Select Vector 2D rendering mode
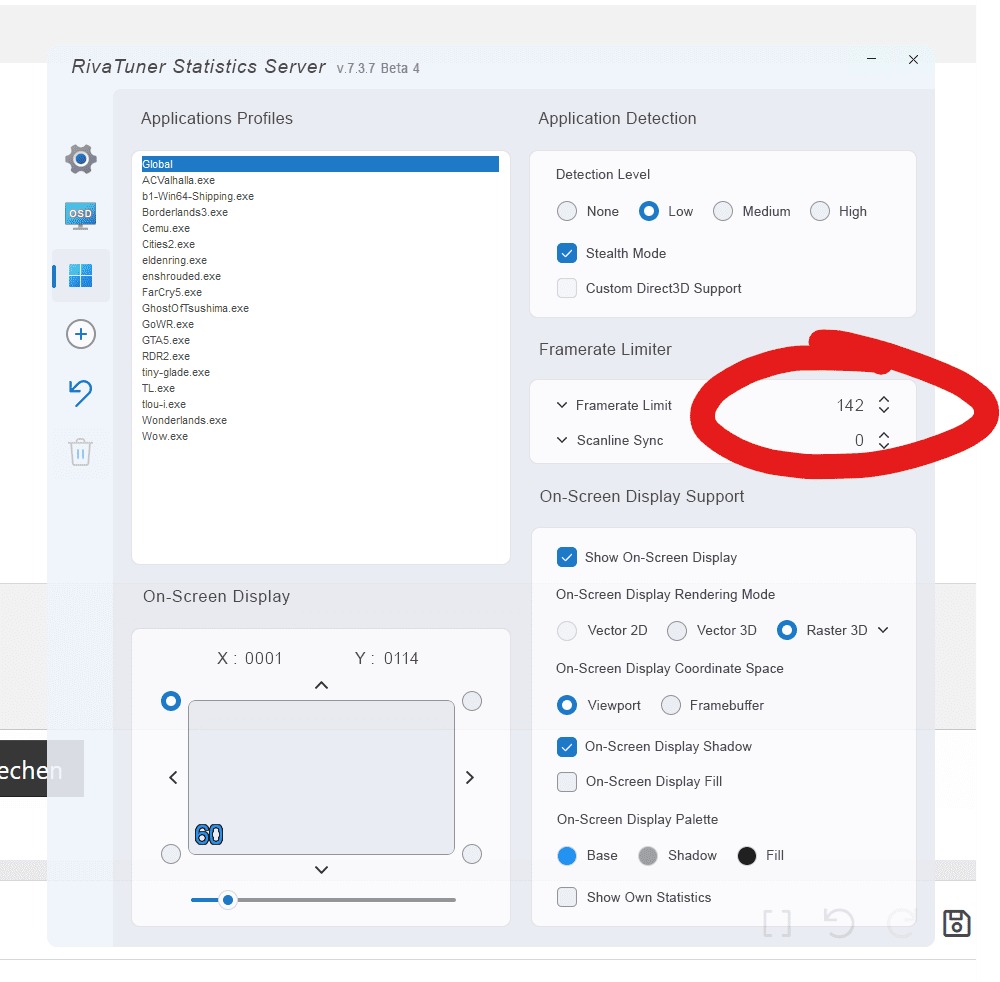The image size is (1000, 982). pos(566,631)
